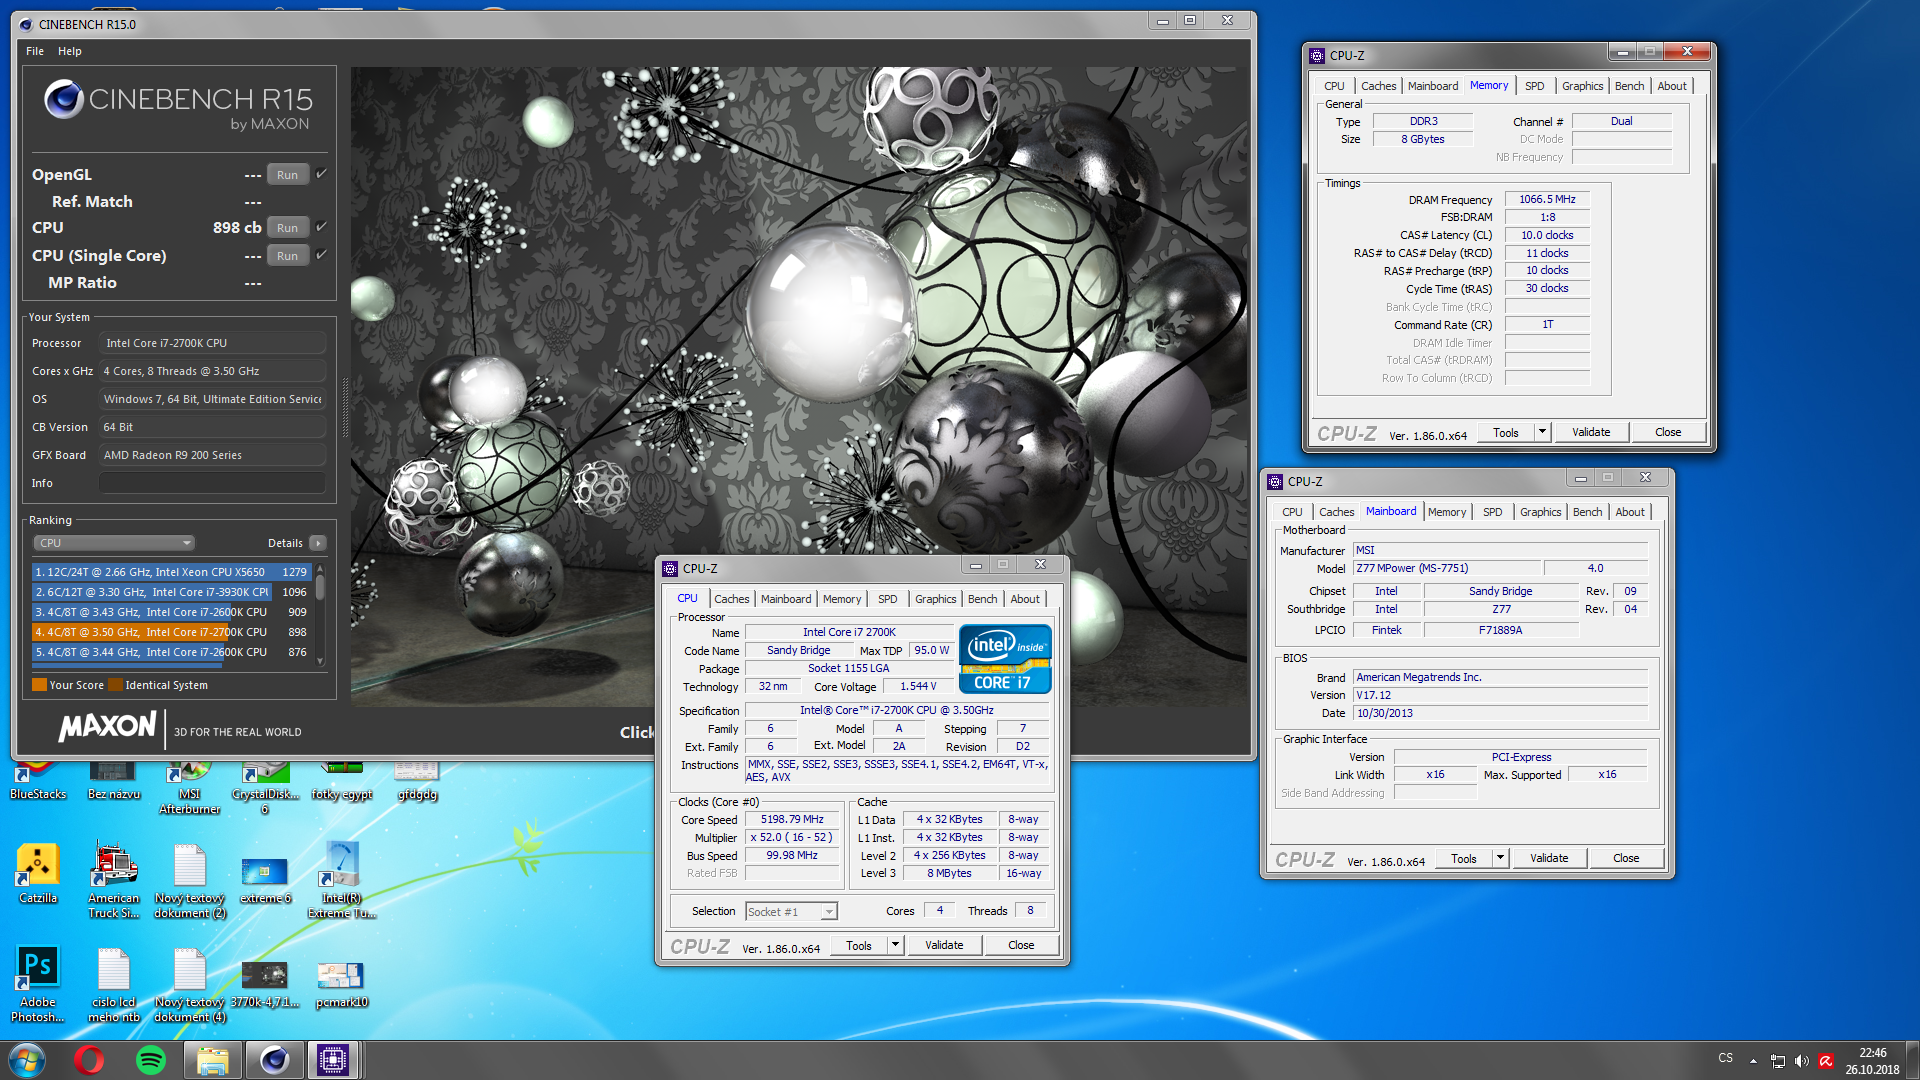Open the pcmark10 desktop icon
The image size is (1920, 1080).
point(341,984)
